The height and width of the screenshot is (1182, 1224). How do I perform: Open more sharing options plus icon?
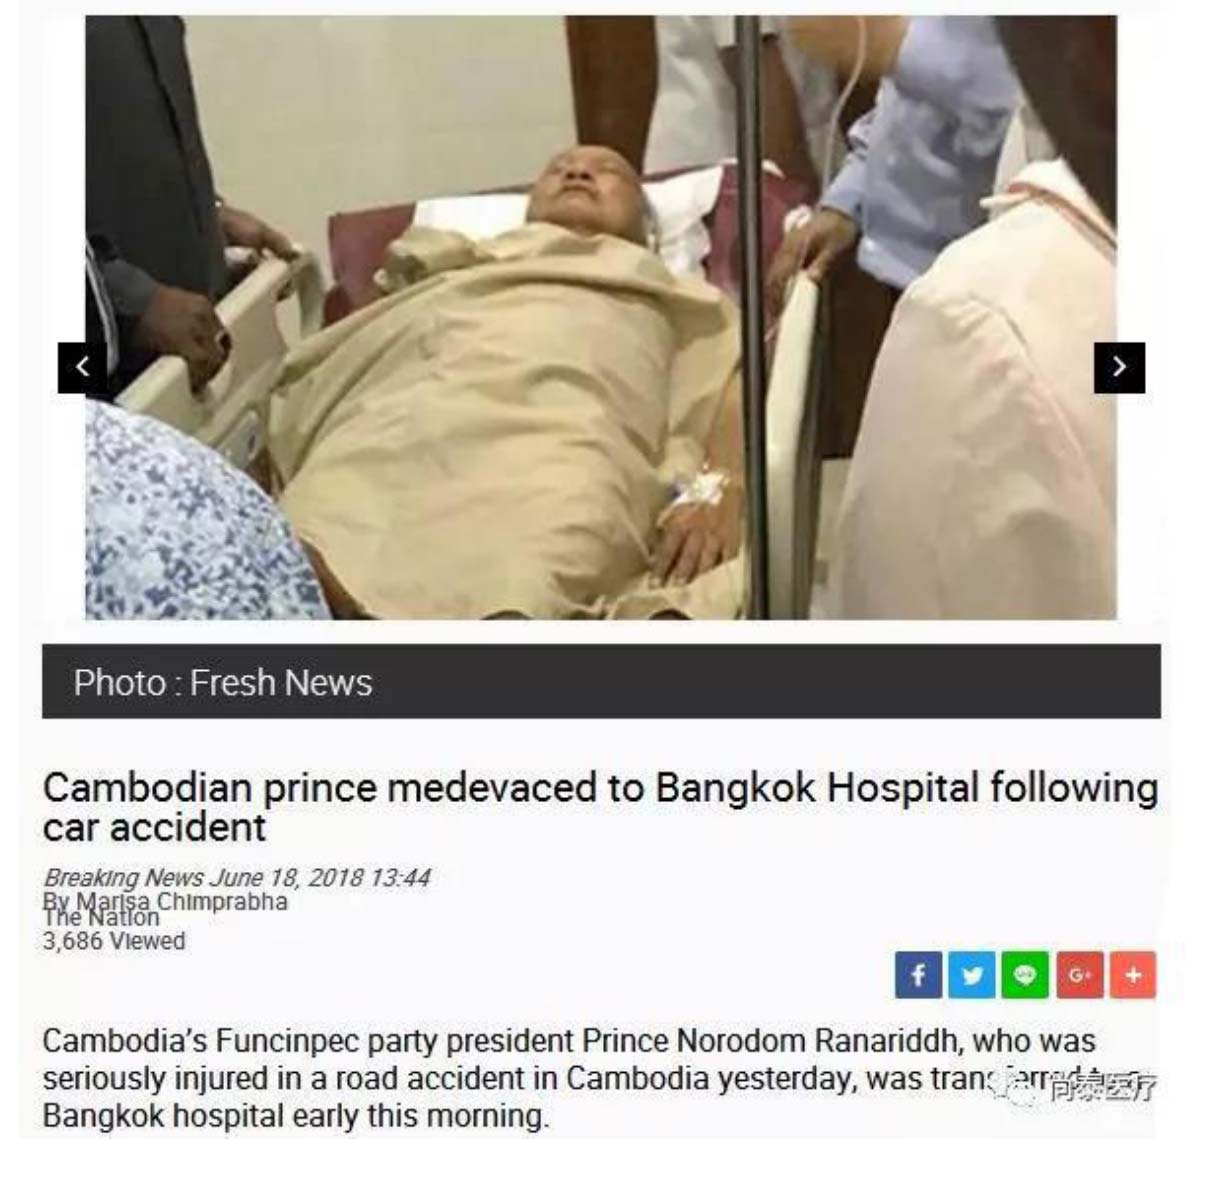pos(1133,974)
